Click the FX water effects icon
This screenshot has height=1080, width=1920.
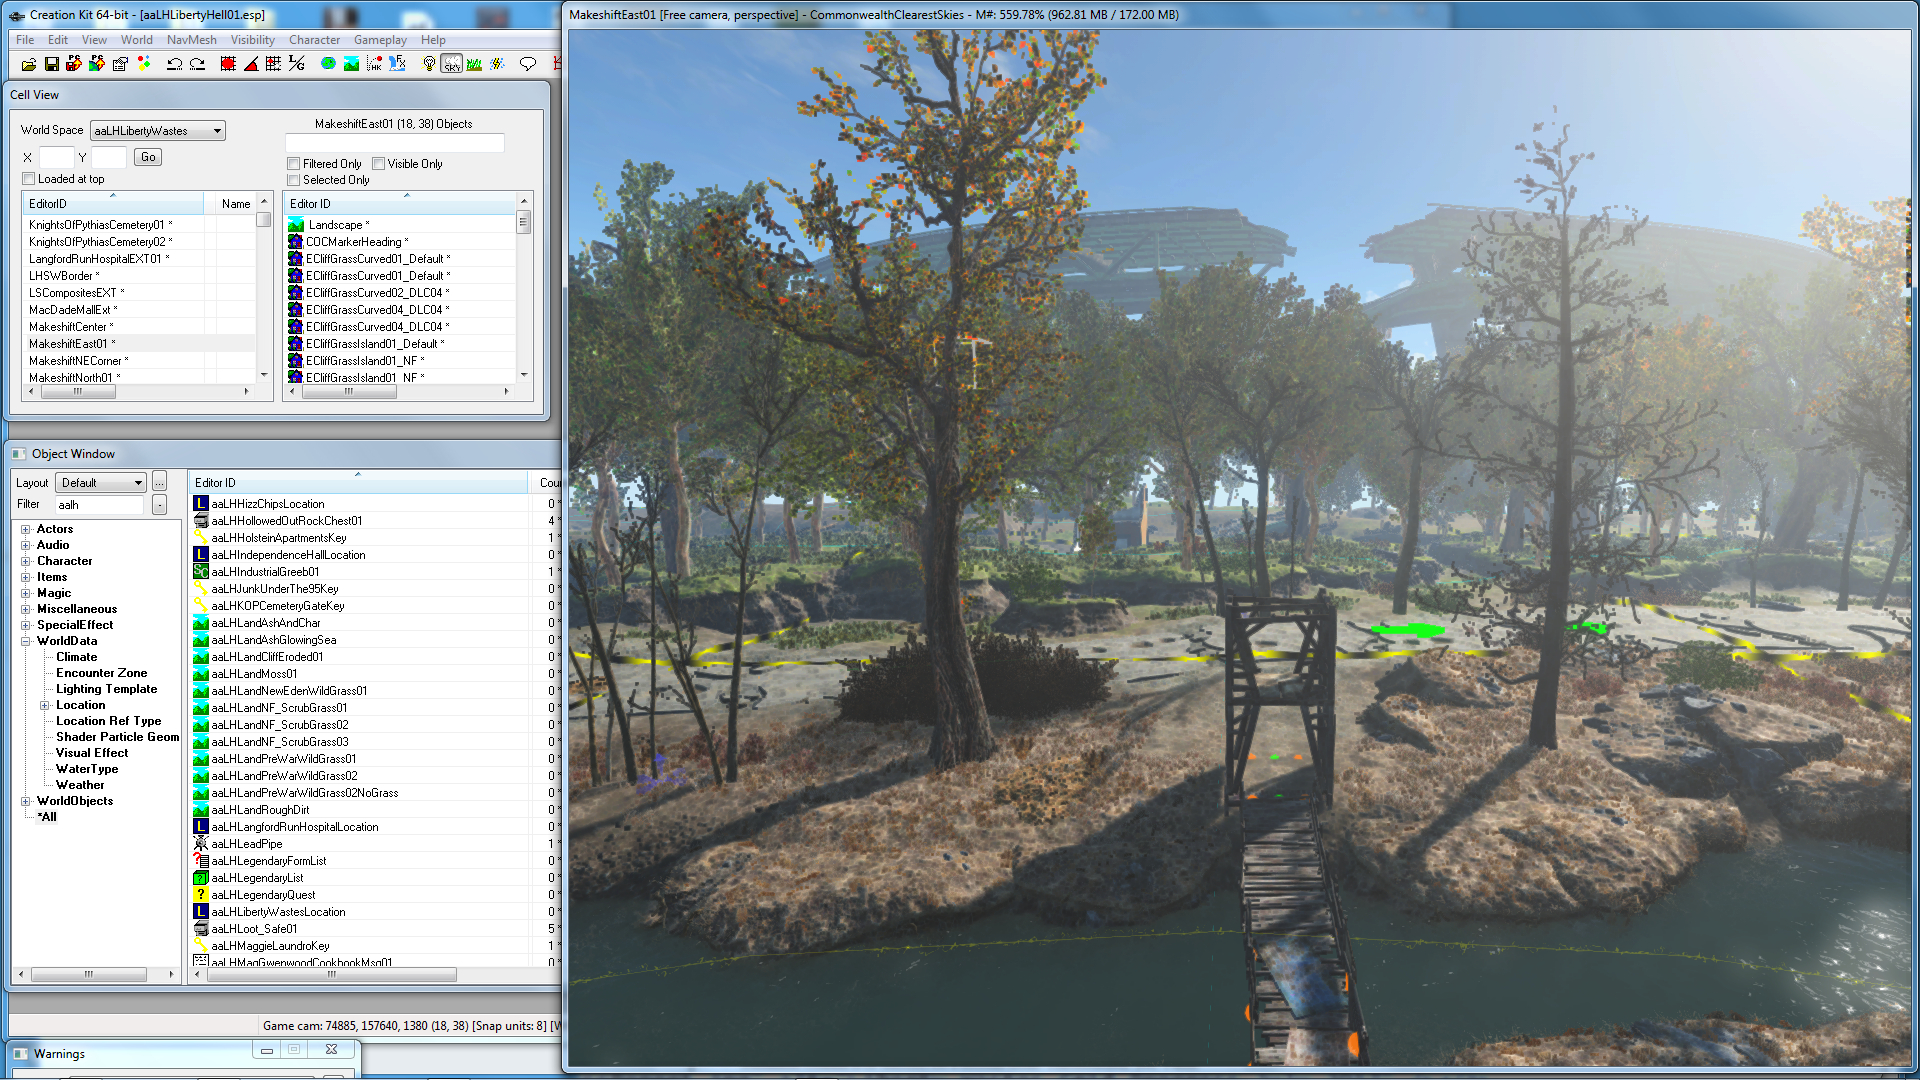pos(397,64)
